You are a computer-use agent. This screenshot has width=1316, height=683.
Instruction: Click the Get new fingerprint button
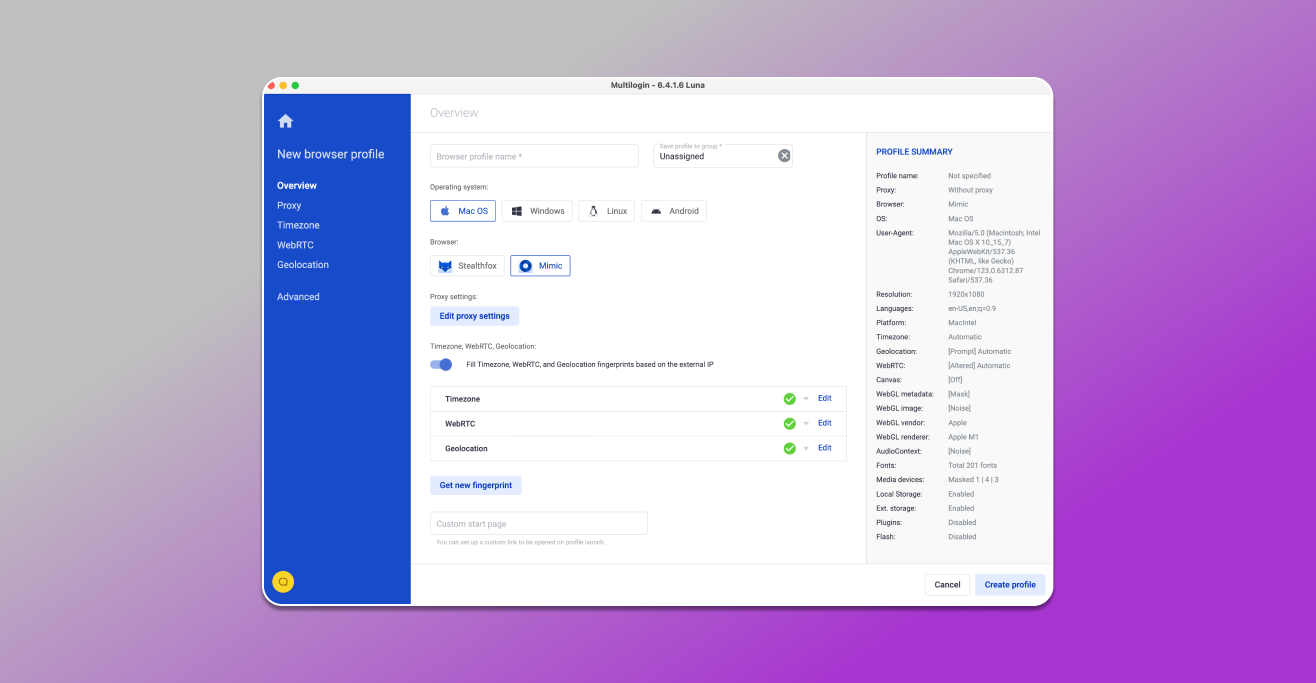(476, 485)
